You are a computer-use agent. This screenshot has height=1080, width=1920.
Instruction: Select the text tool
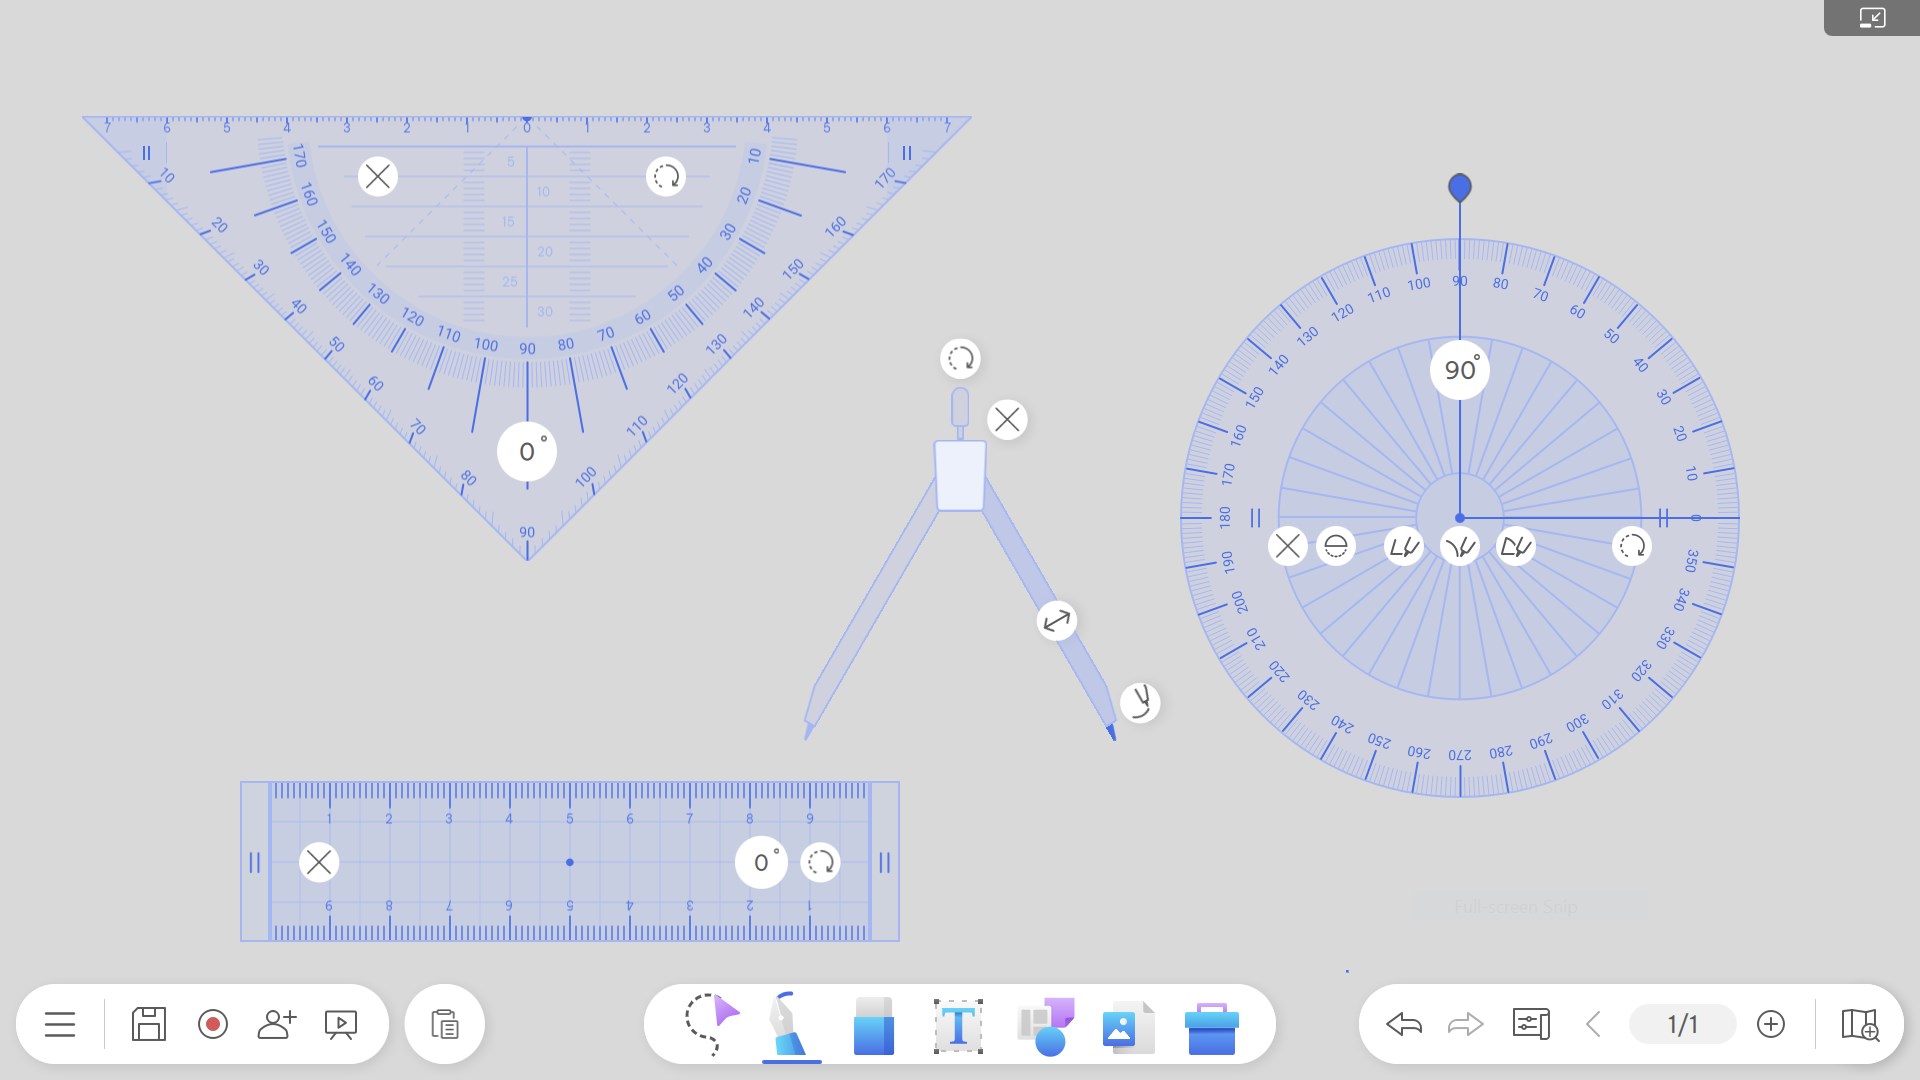coord(958,1026)
